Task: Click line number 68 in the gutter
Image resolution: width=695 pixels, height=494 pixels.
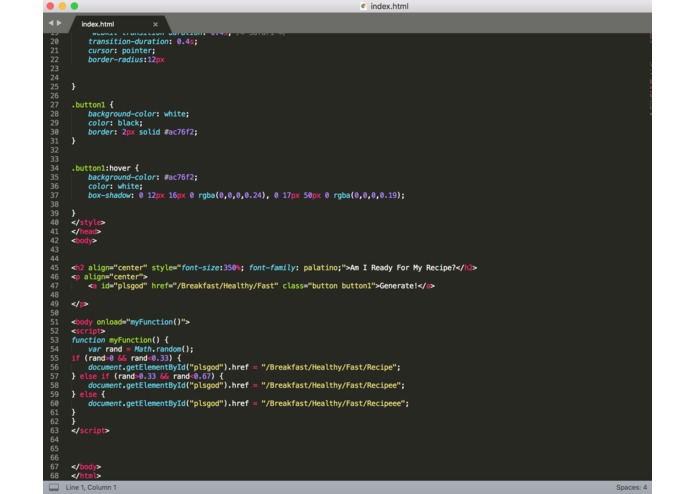Action: 54,475
